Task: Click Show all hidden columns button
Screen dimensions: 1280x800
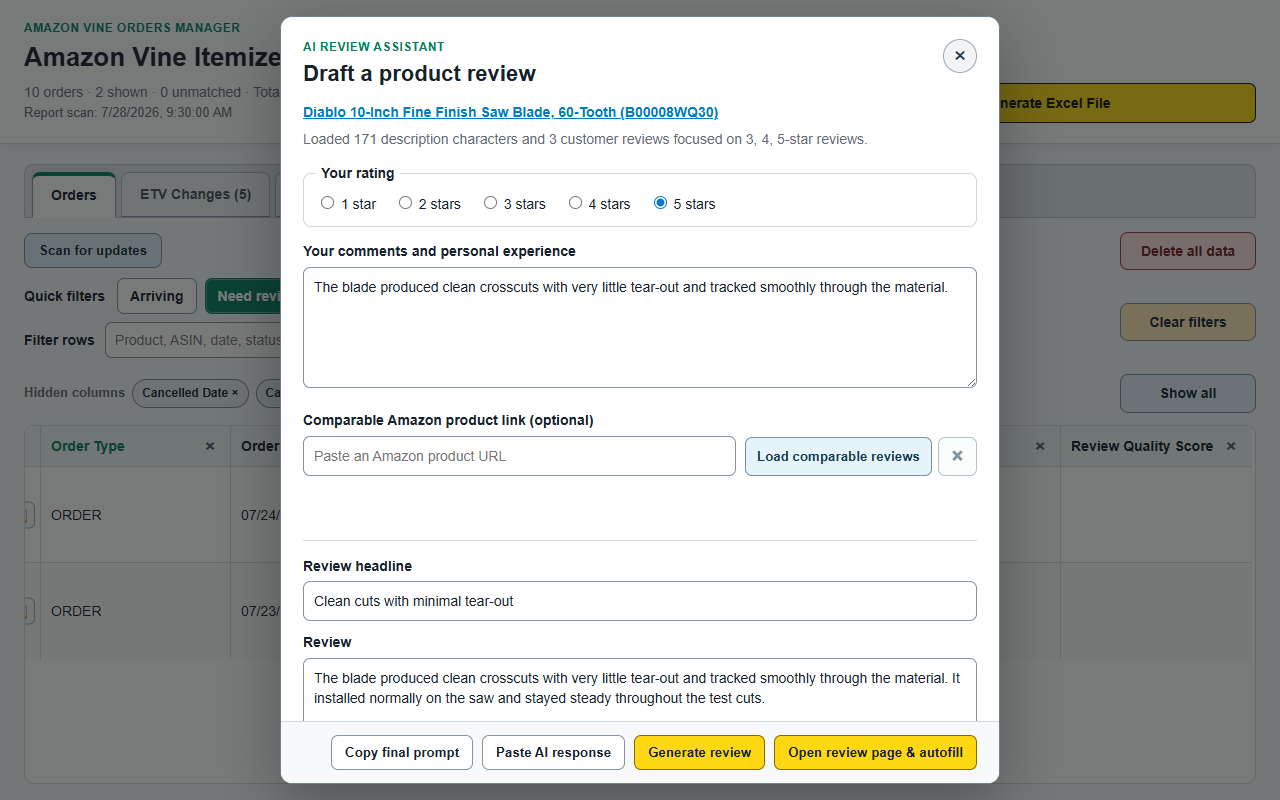Action: pos(1187,393)
